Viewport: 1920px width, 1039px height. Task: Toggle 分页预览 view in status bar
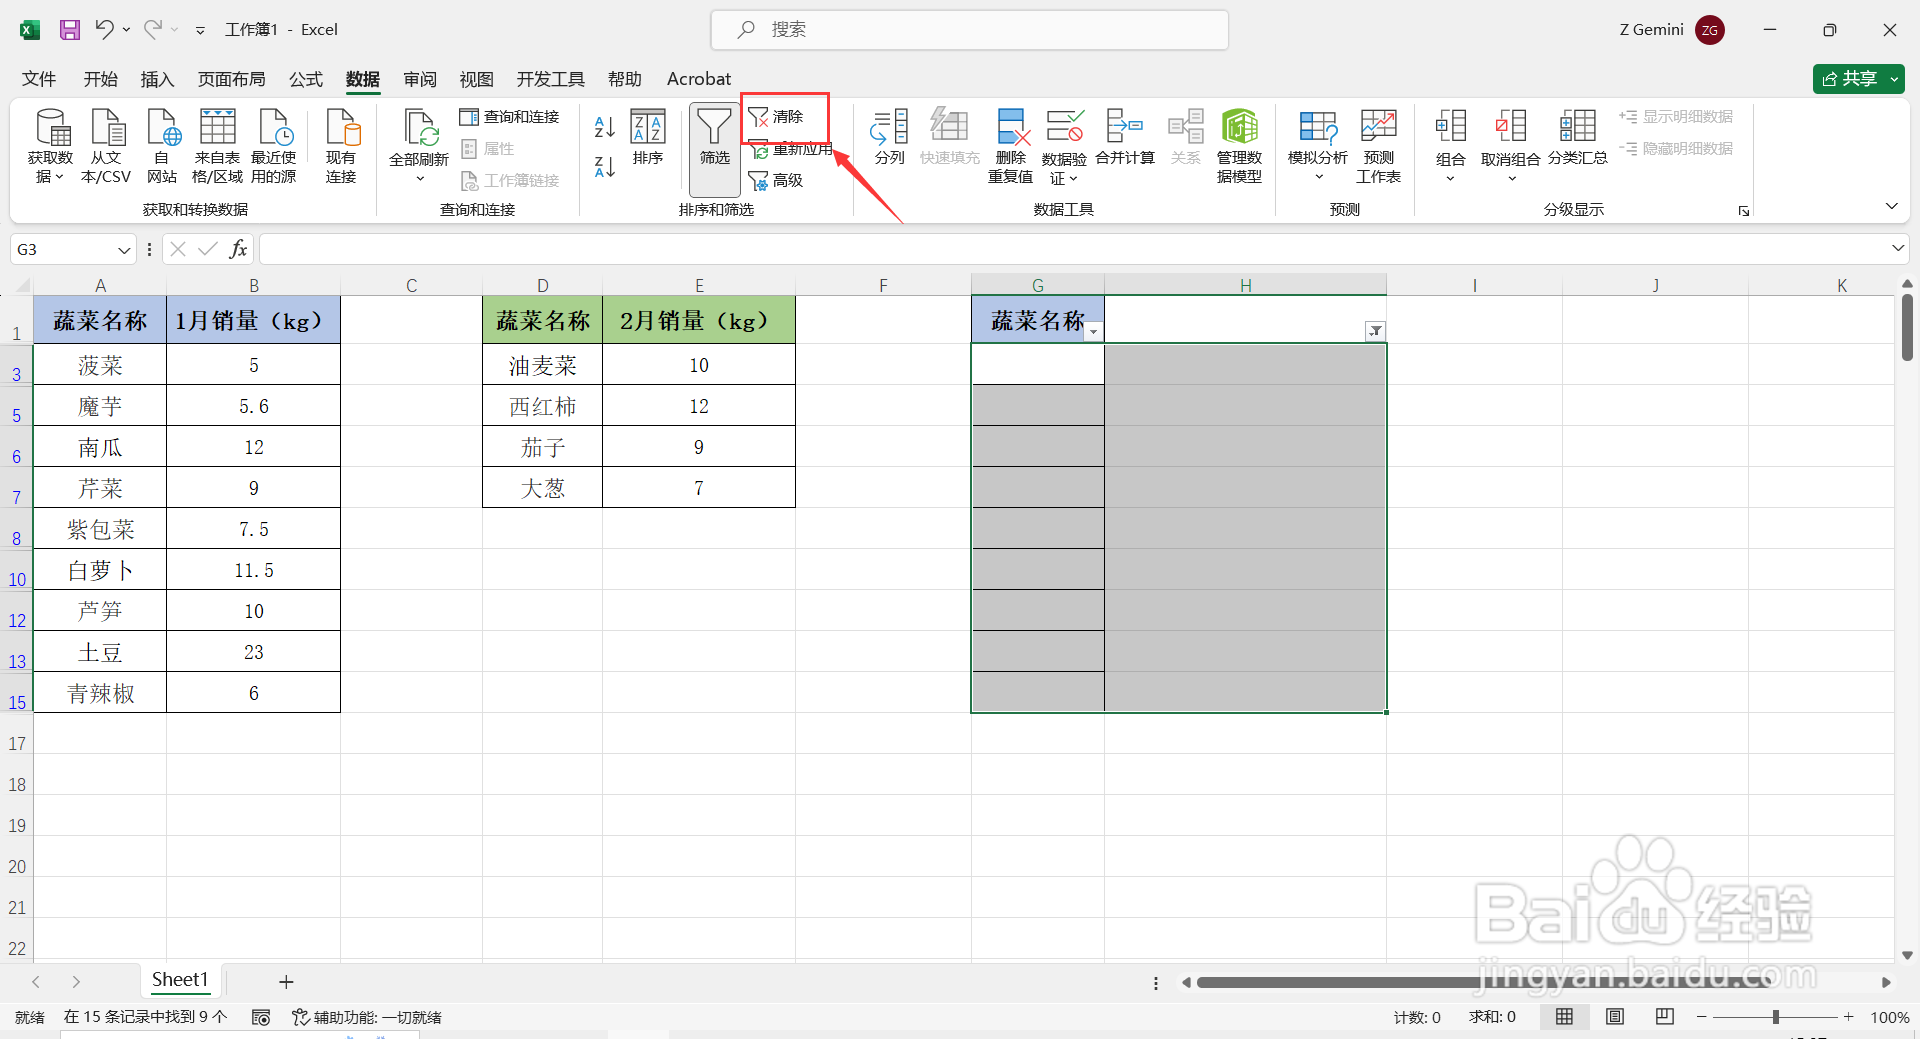coord(1663,1016)
